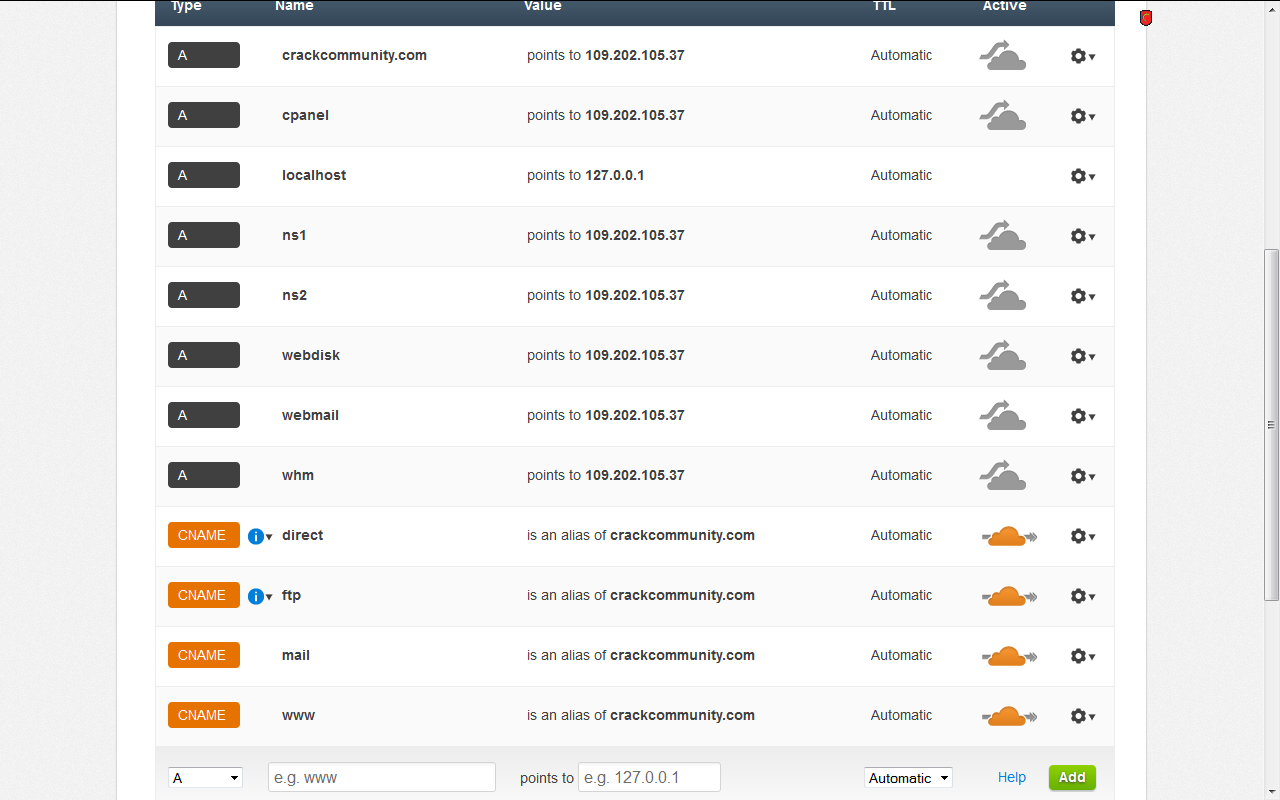Click www value alias of crackcommunity.com

pyautogui.click(x=641, y=715)
